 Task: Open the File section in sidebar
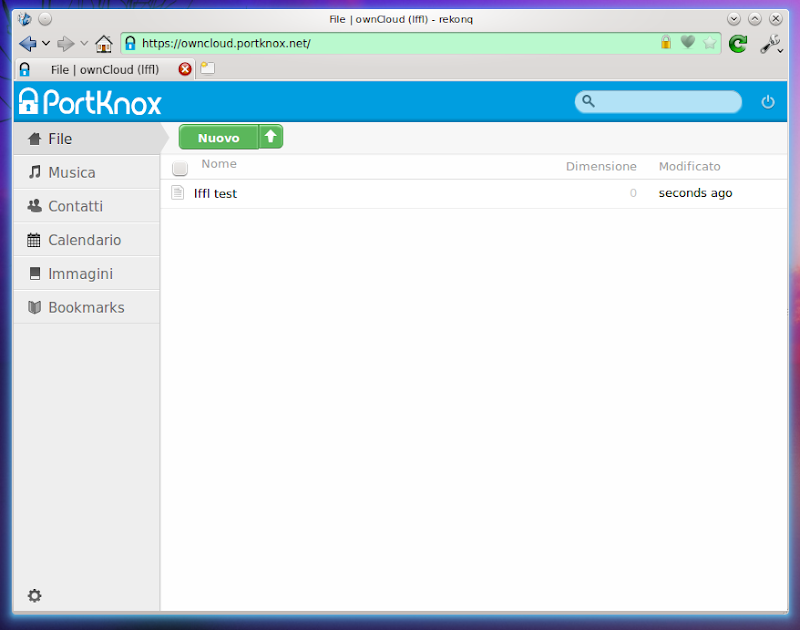(x=87, y=139)
